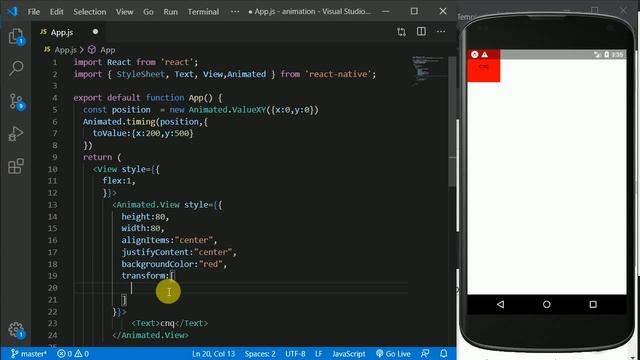Open the Extensions view

(16, 166)
